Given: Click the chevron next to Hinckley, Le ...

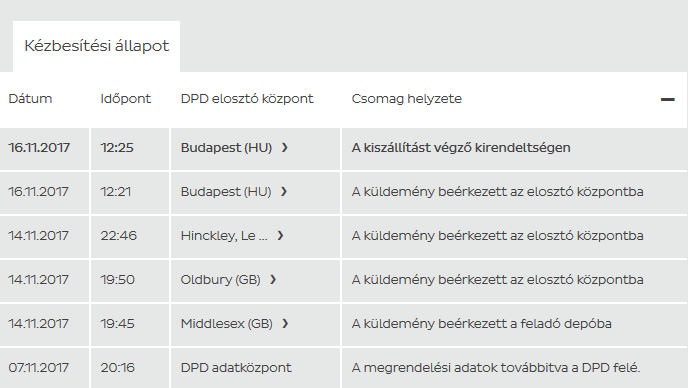Looking at the screenshot, I should pos(280,236).
